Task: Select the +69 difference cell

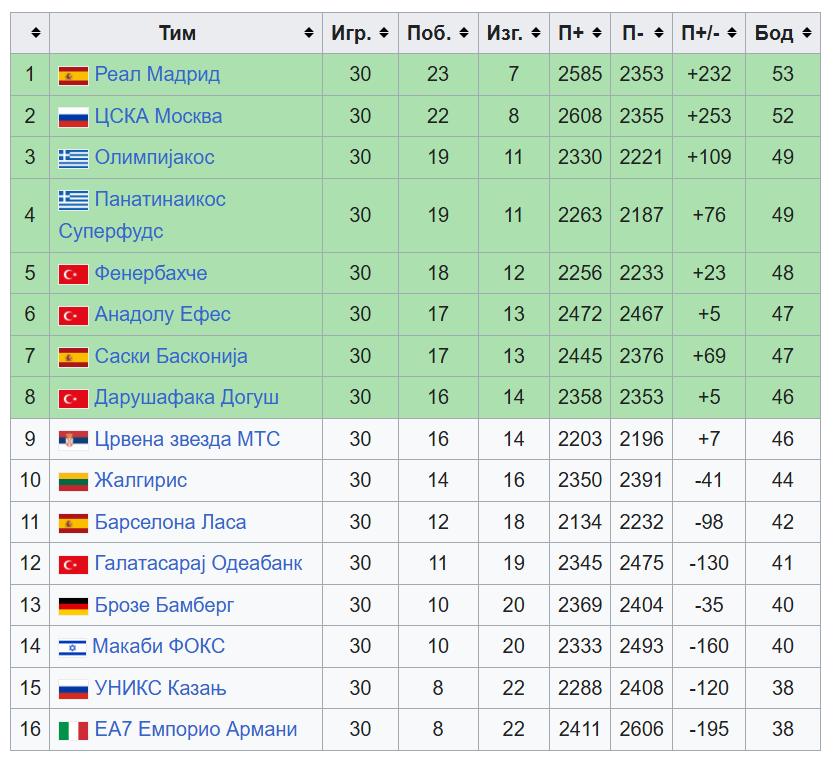Action: (709, 356)
